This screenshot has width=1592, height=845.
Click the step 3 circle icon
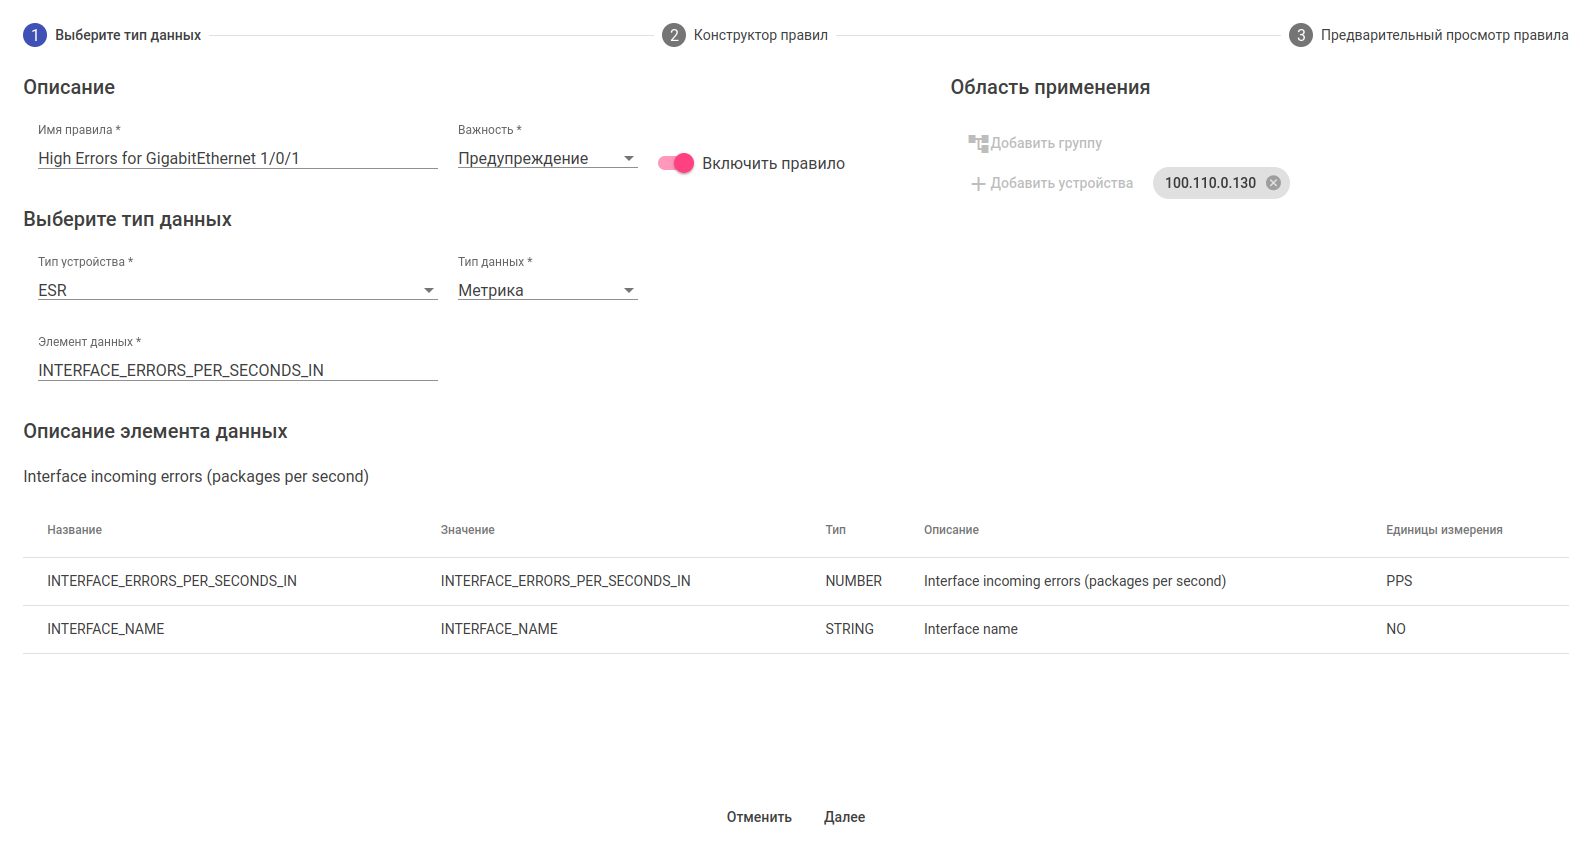(1301, 35)
